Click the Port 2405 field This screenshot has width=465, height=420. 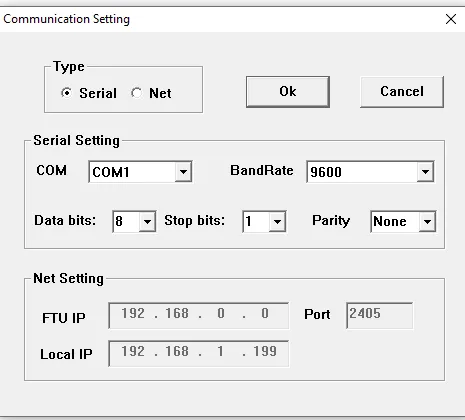[x=380, y=315]
